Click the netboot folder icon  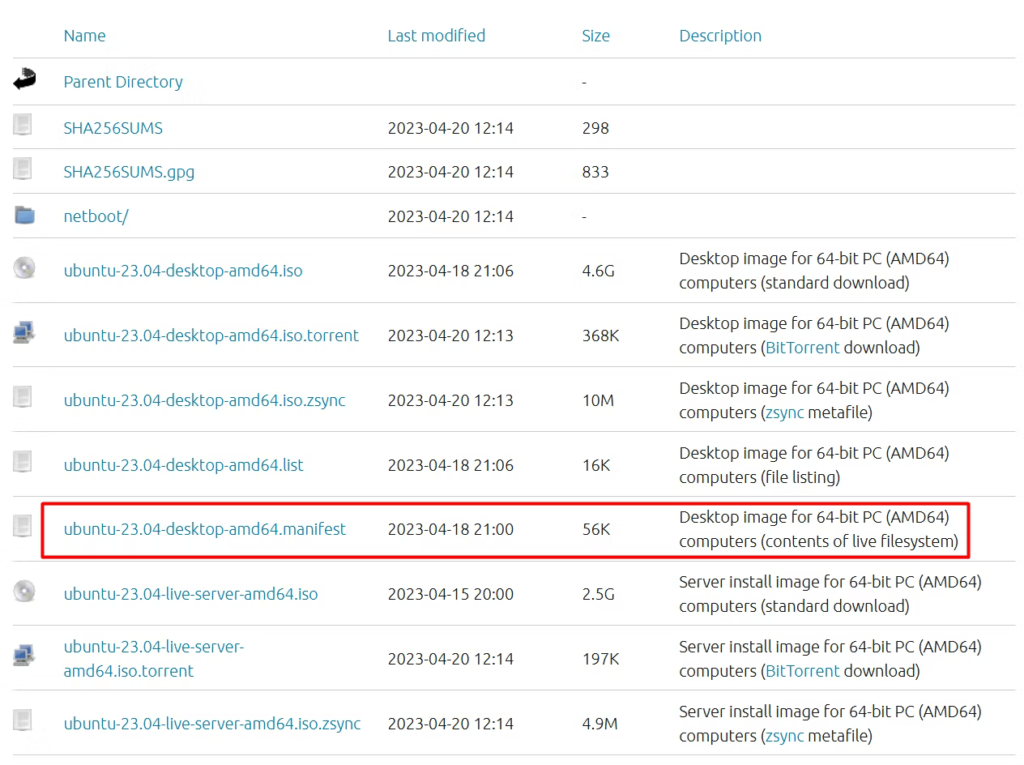tap(24, 215)
